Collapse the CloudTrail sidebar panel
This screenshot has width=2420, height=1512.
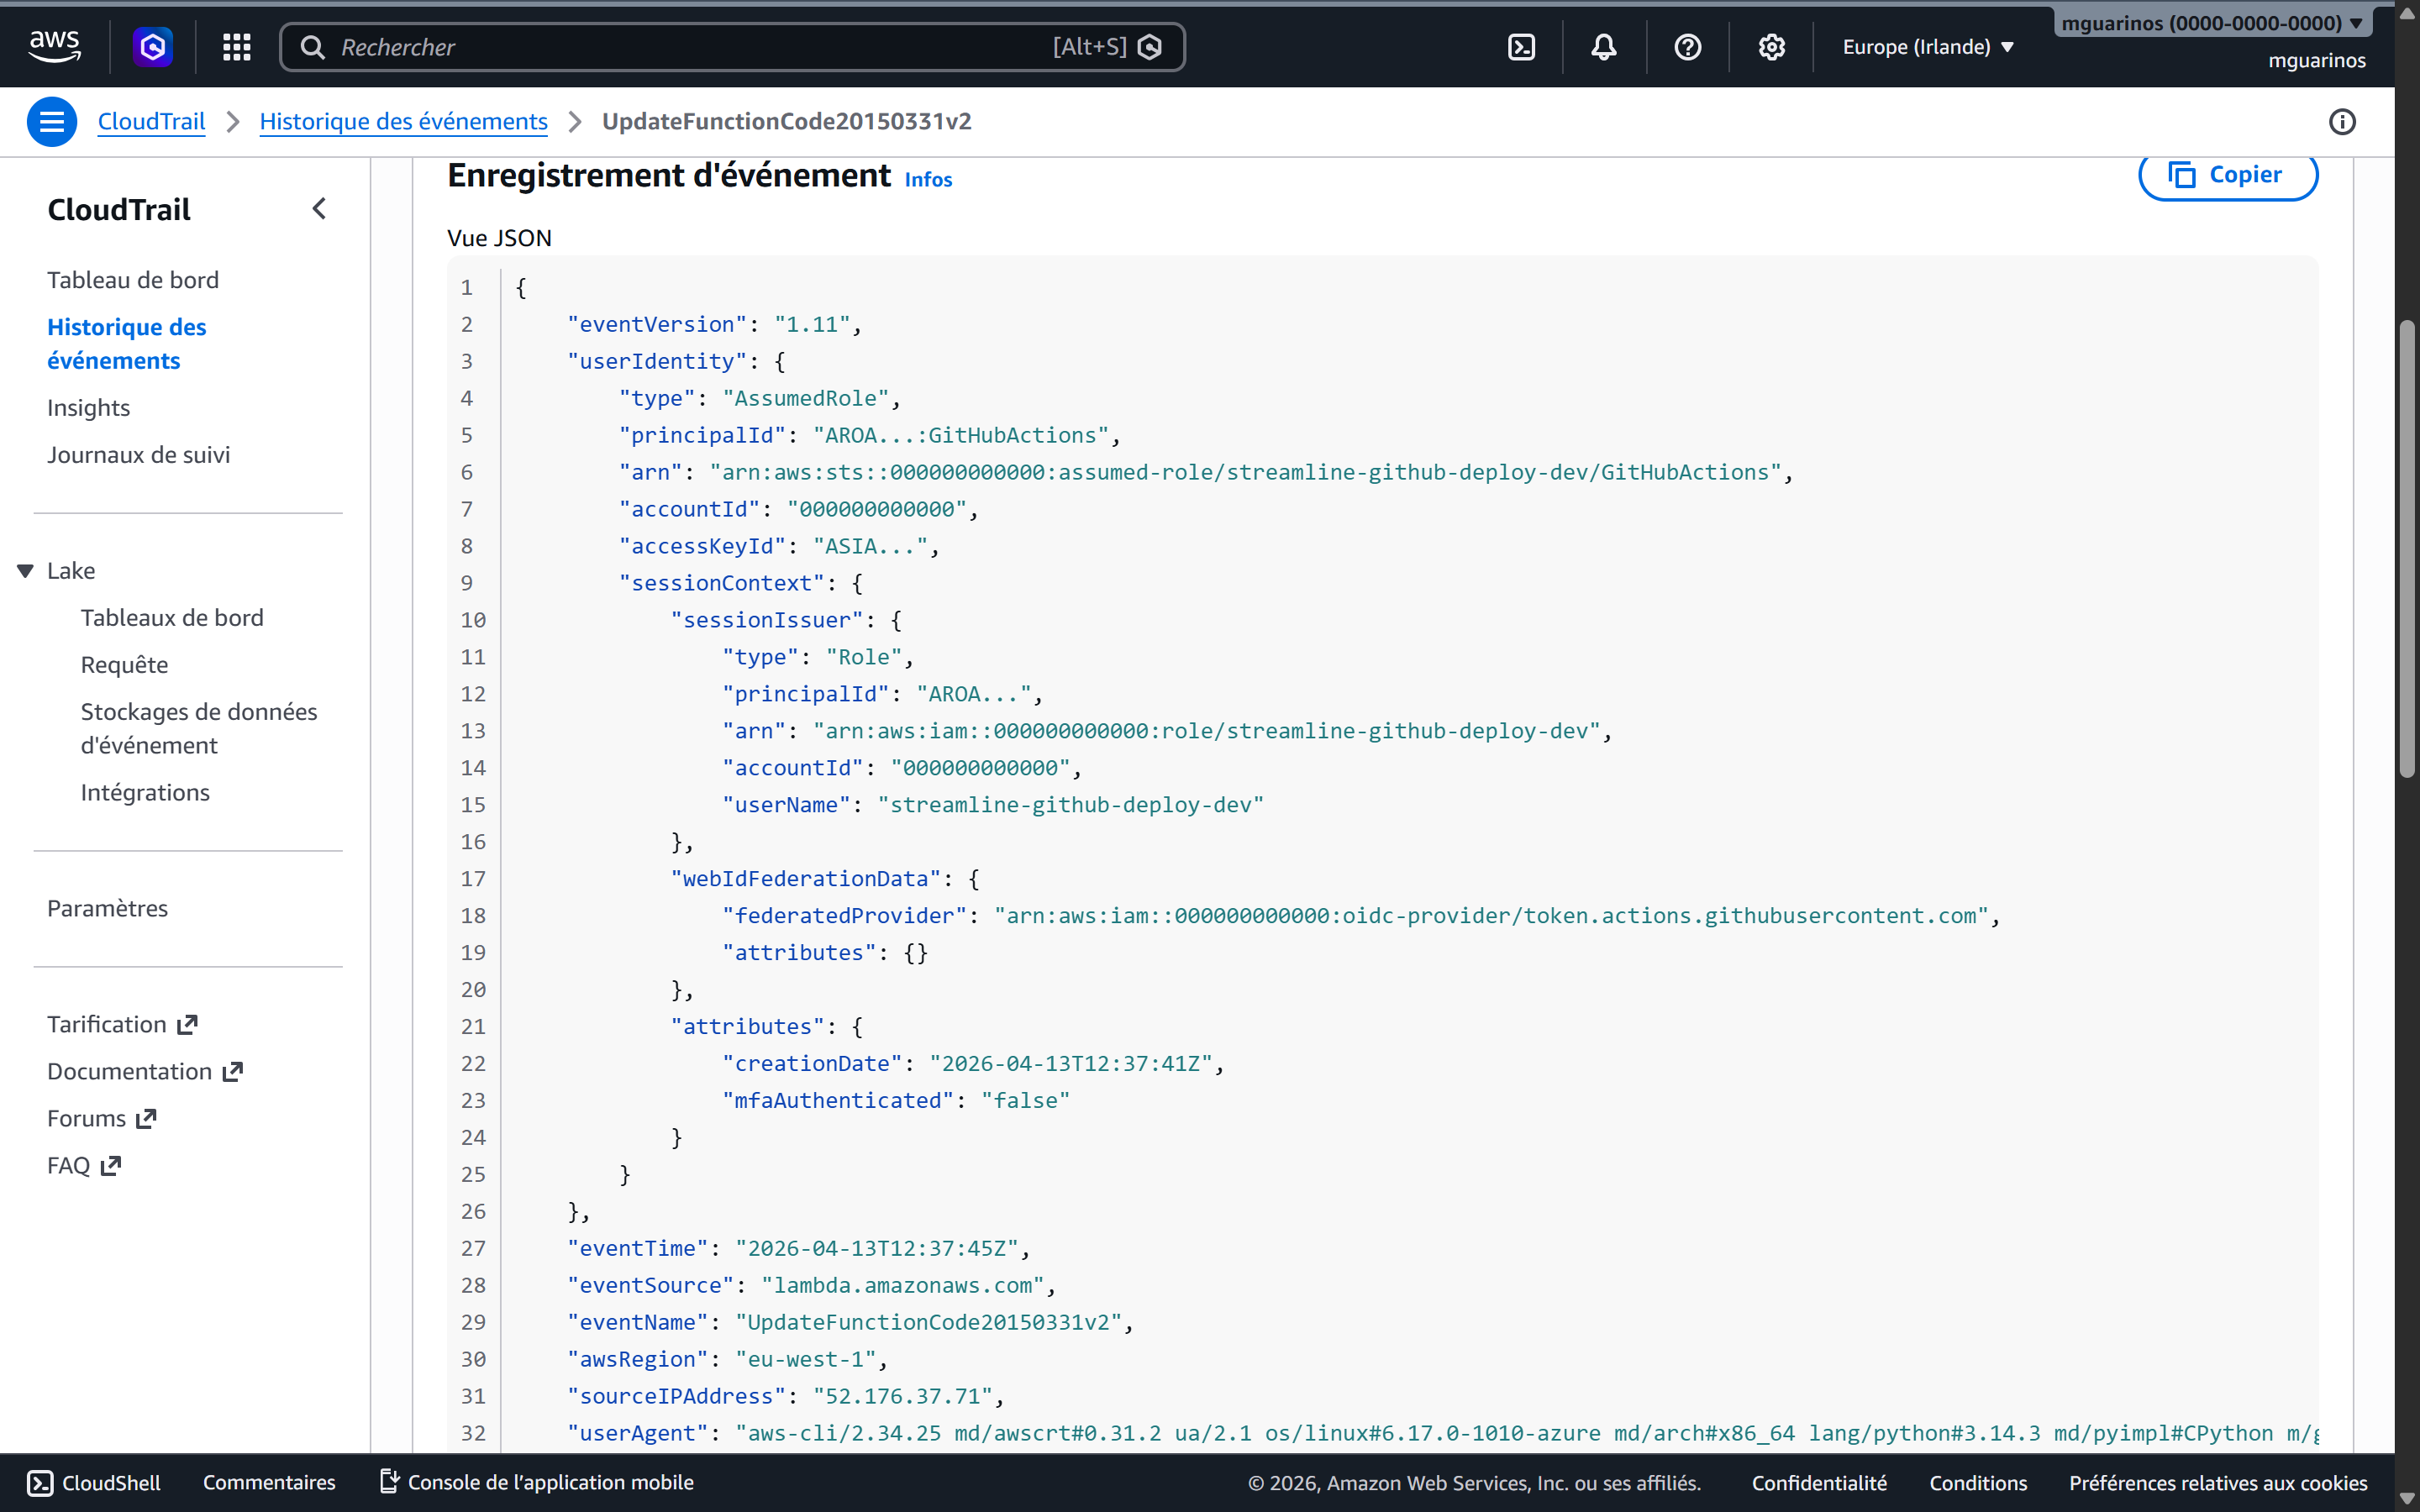click(x=320, y=208)
